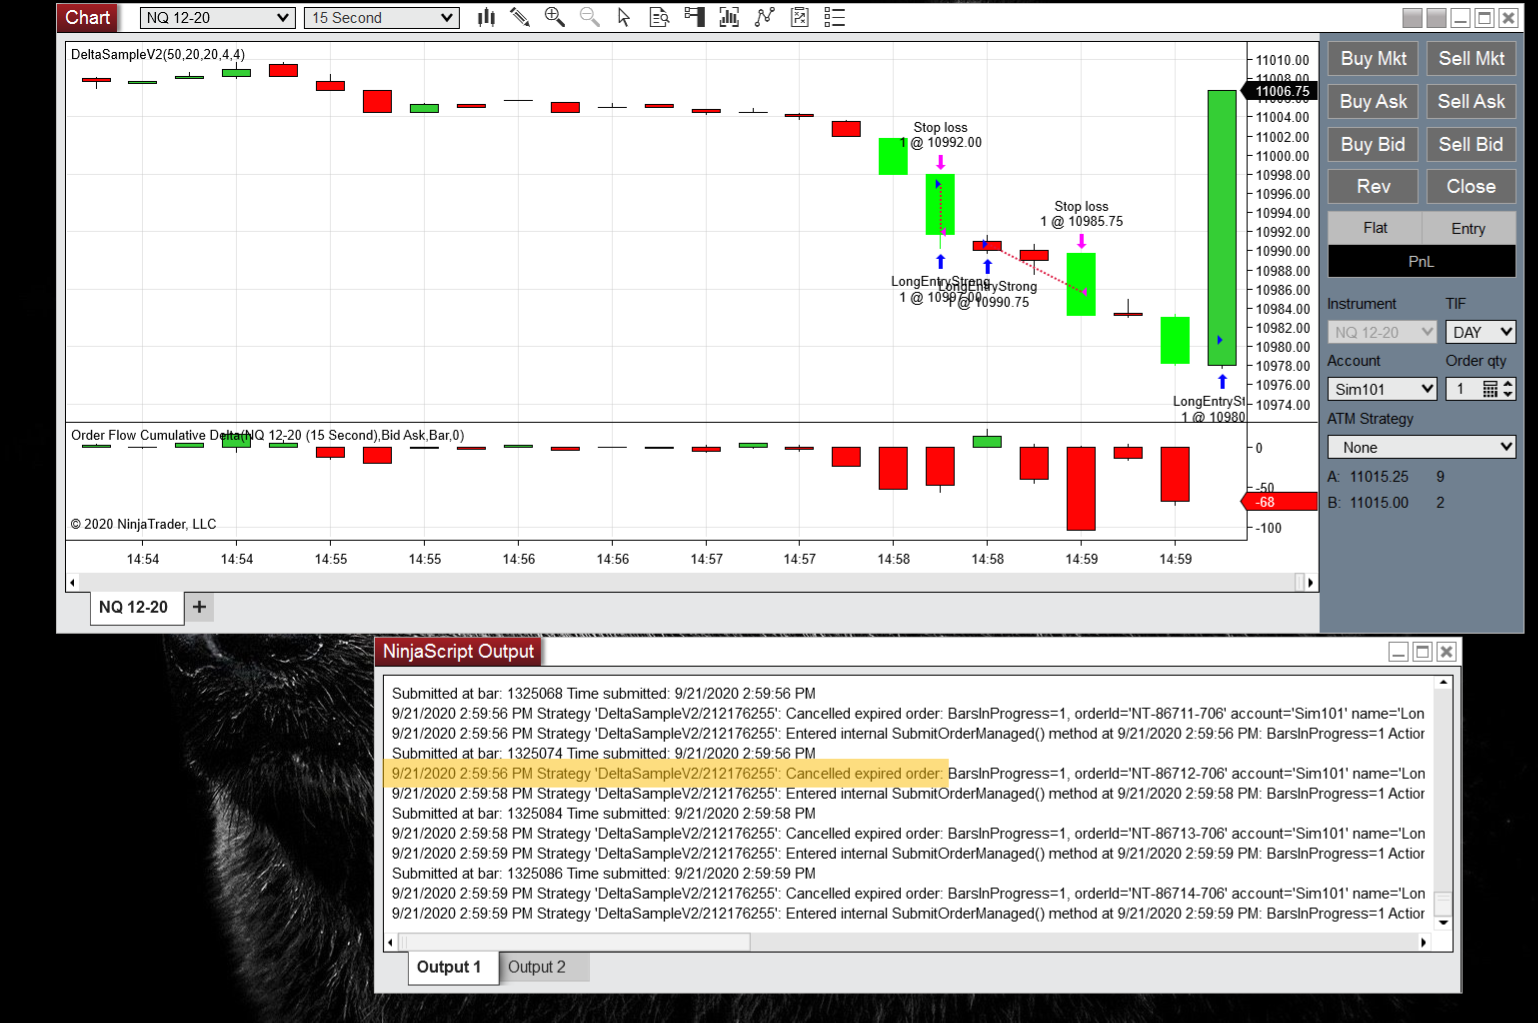Show the Data Box icon
1538x1023 pixels.
click(659, 17)
